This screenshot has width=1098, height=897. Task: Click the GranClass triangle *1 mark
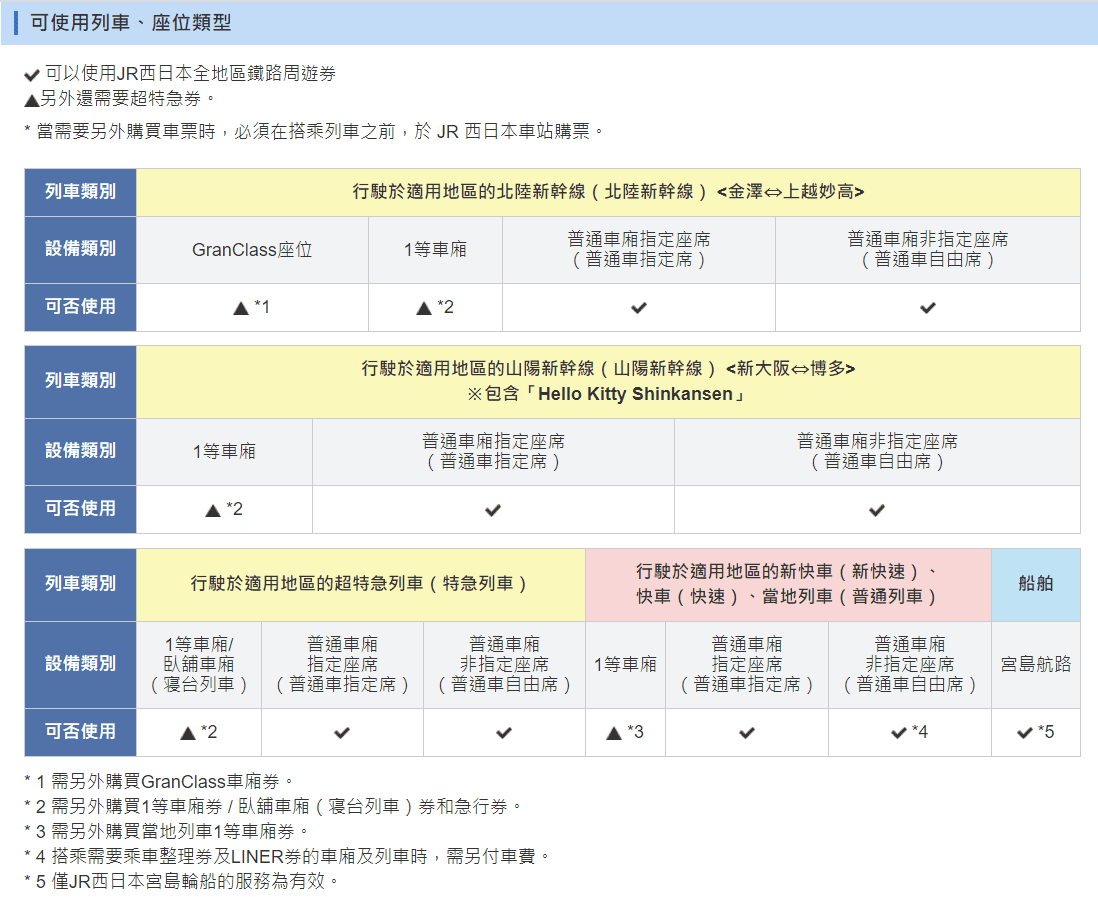click(x=251, y=308)
